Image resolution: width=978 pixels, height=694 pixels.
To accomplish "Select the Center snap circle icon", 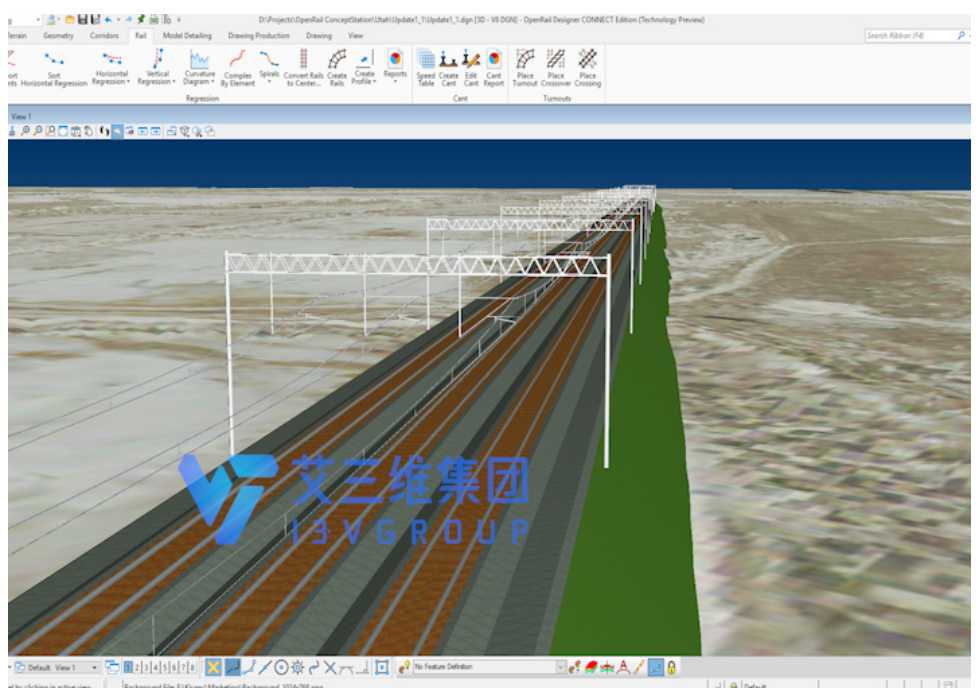I will pos(281,667).
